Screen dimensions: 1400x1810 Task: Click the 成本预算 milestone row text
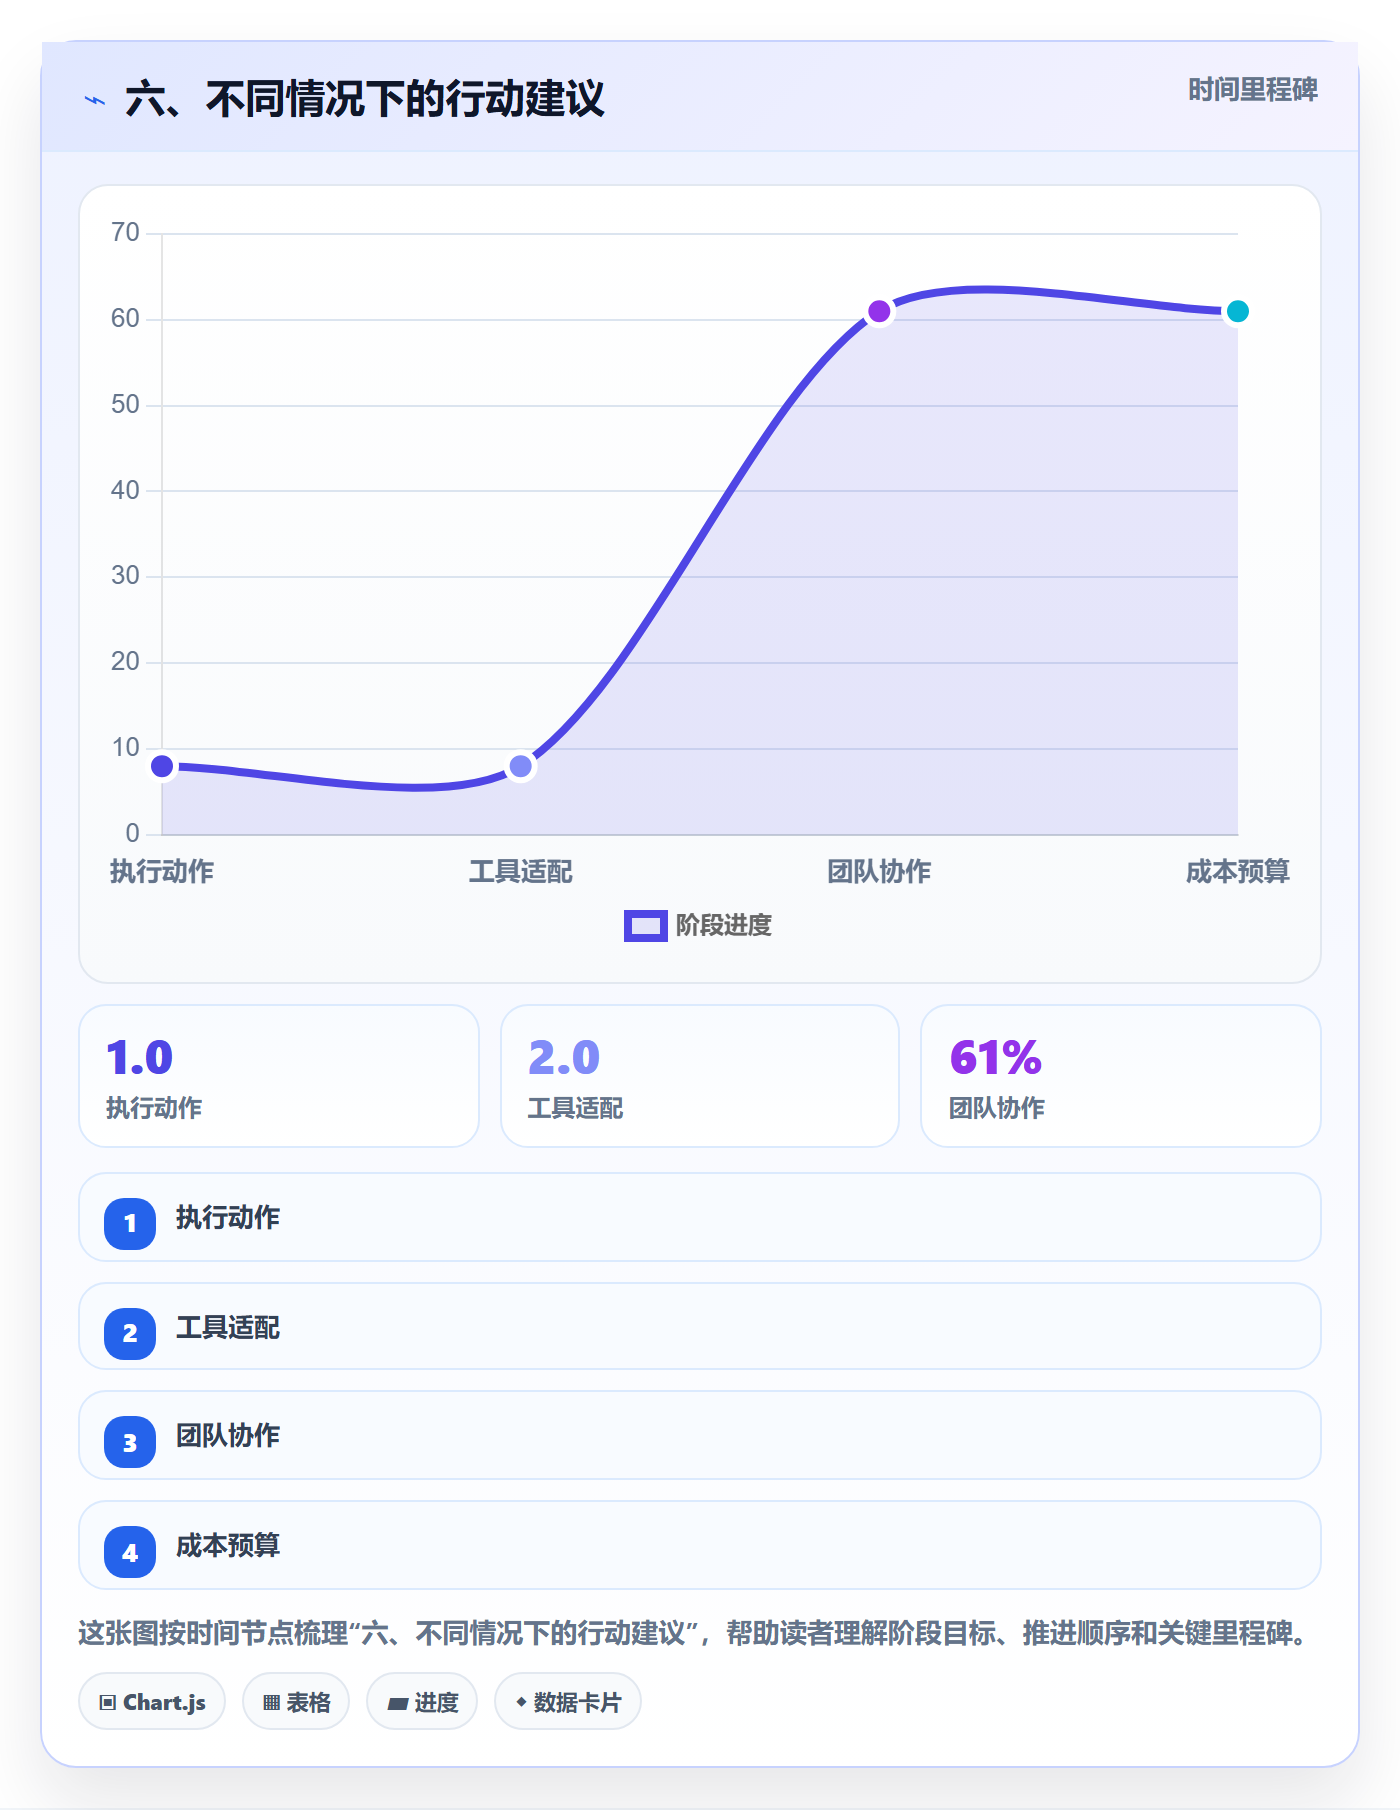228,1546
